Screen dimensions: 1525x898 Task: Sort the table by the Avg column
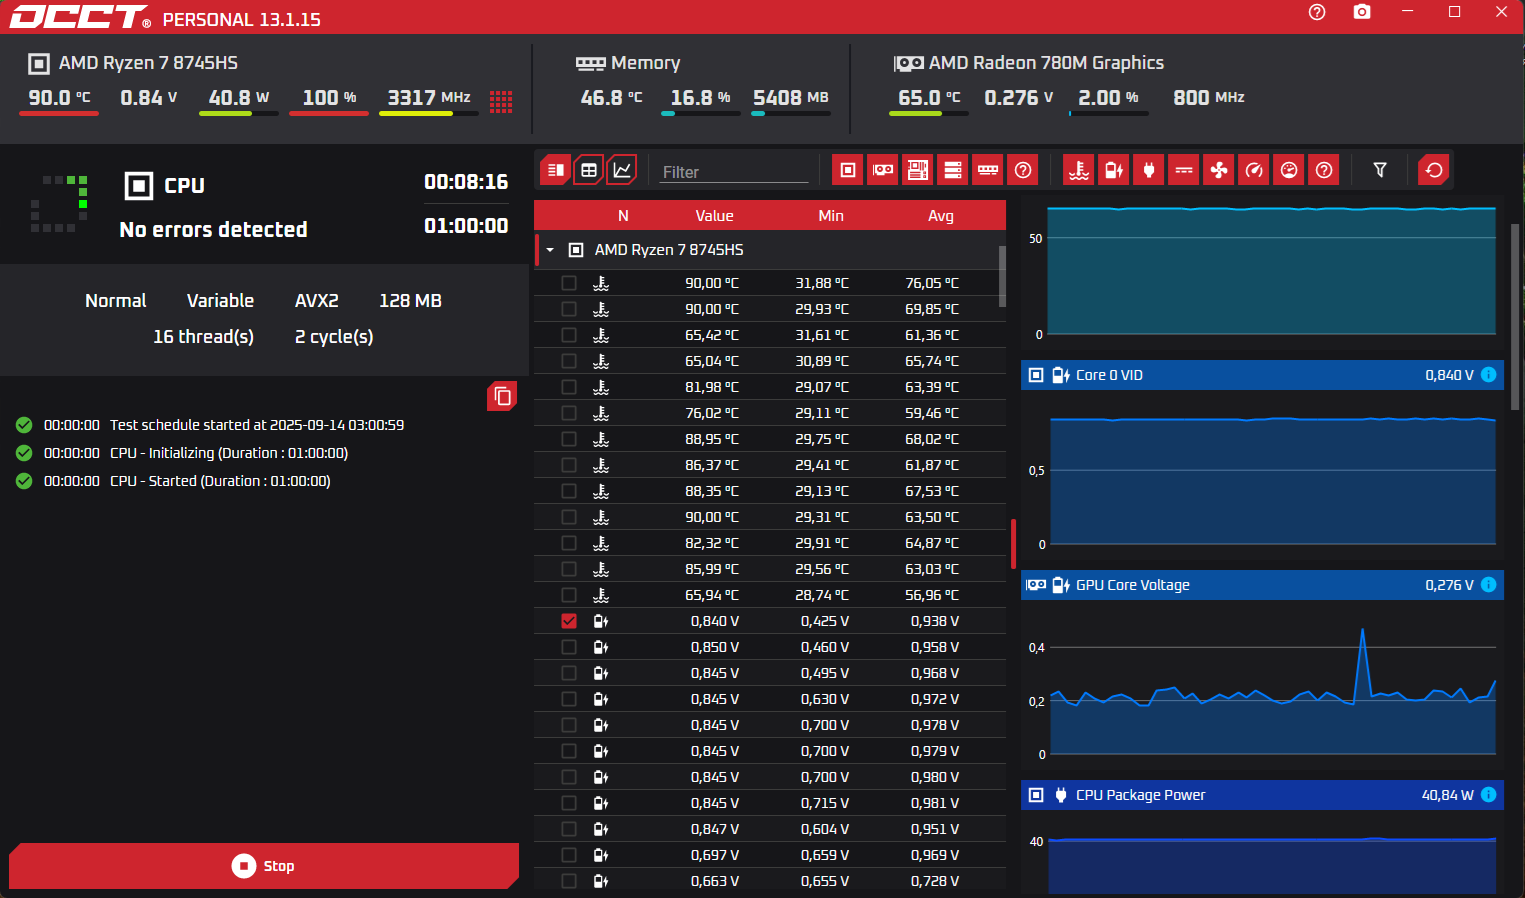click(941, 216)
